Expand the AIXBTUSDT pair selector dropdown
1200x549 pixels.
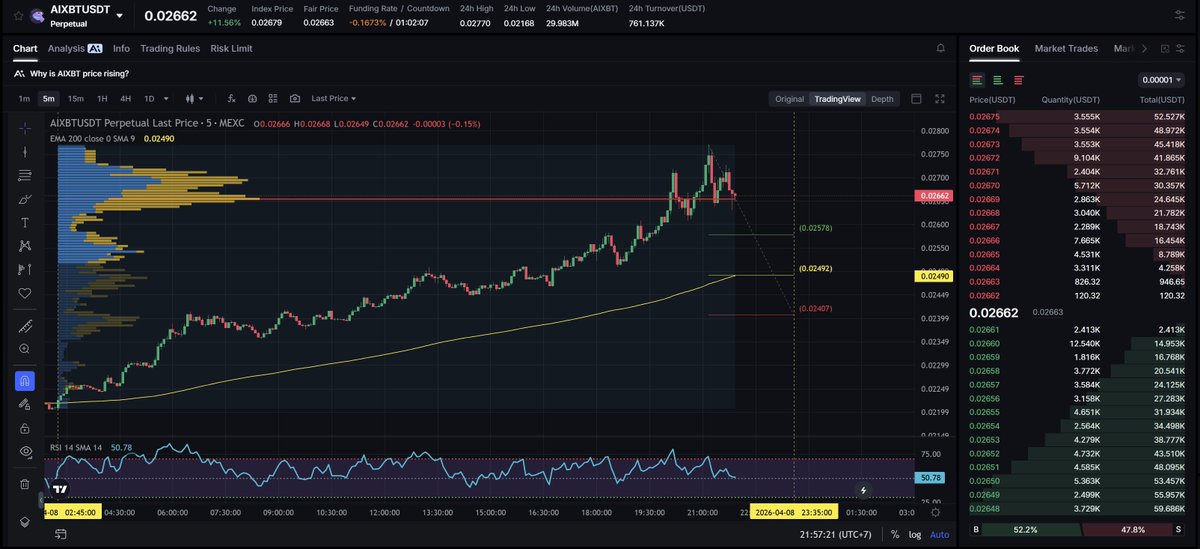click(120, 16)
